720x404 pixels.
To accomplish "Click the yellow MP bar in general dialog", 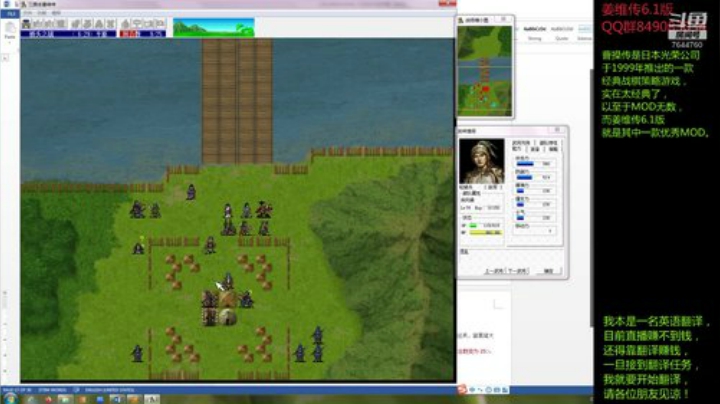I will click(485, 233).
